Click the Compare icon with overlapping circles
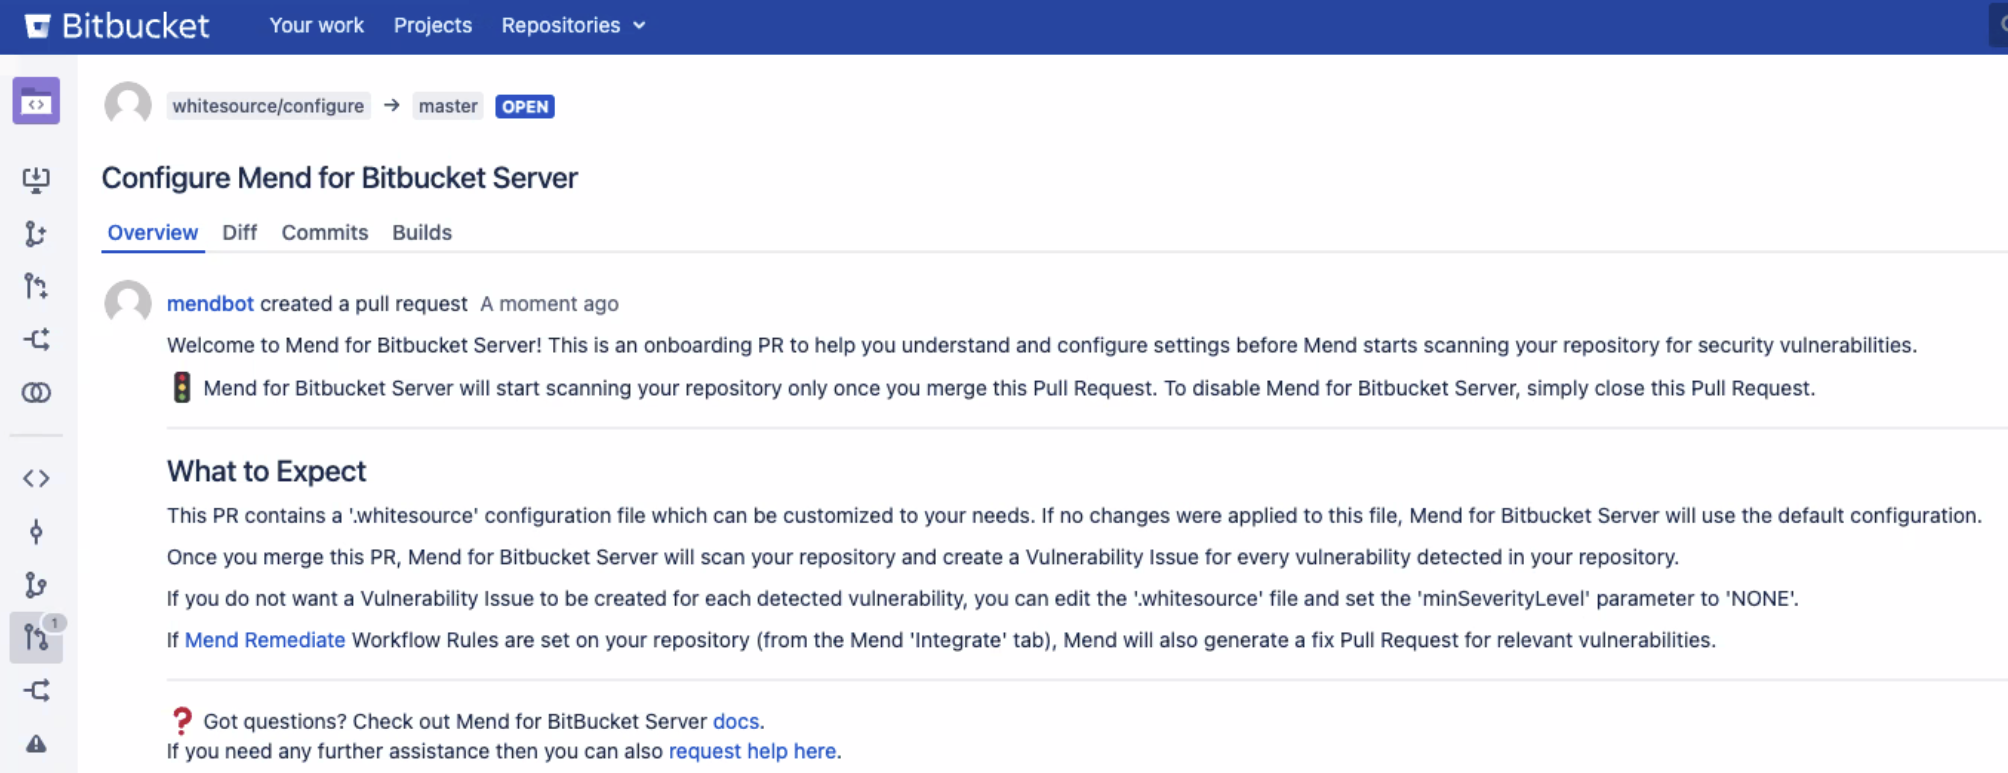Viewport: 2008px width, 773px height. (36, 393)
